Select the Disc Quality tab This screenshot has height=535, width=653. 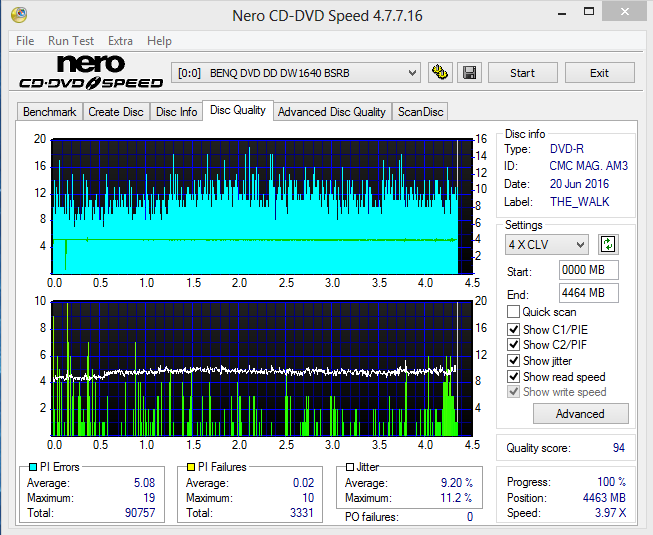click(238, 110)
